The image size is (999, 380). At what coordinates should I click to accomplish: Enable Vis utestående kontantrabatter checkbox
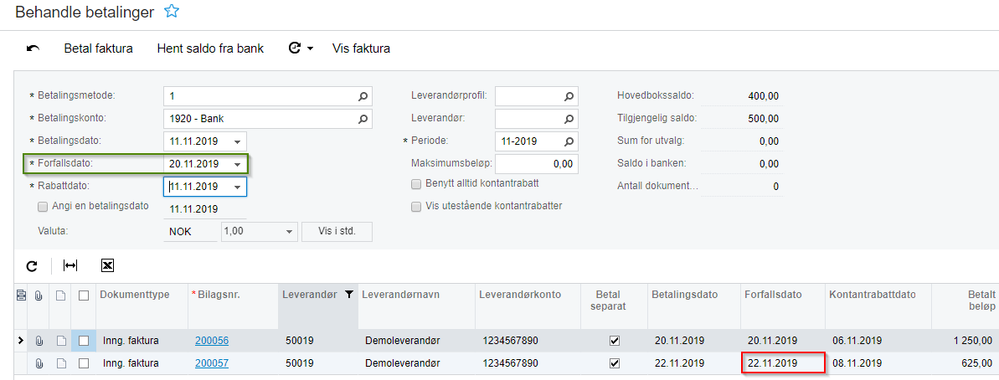point(416,207)
